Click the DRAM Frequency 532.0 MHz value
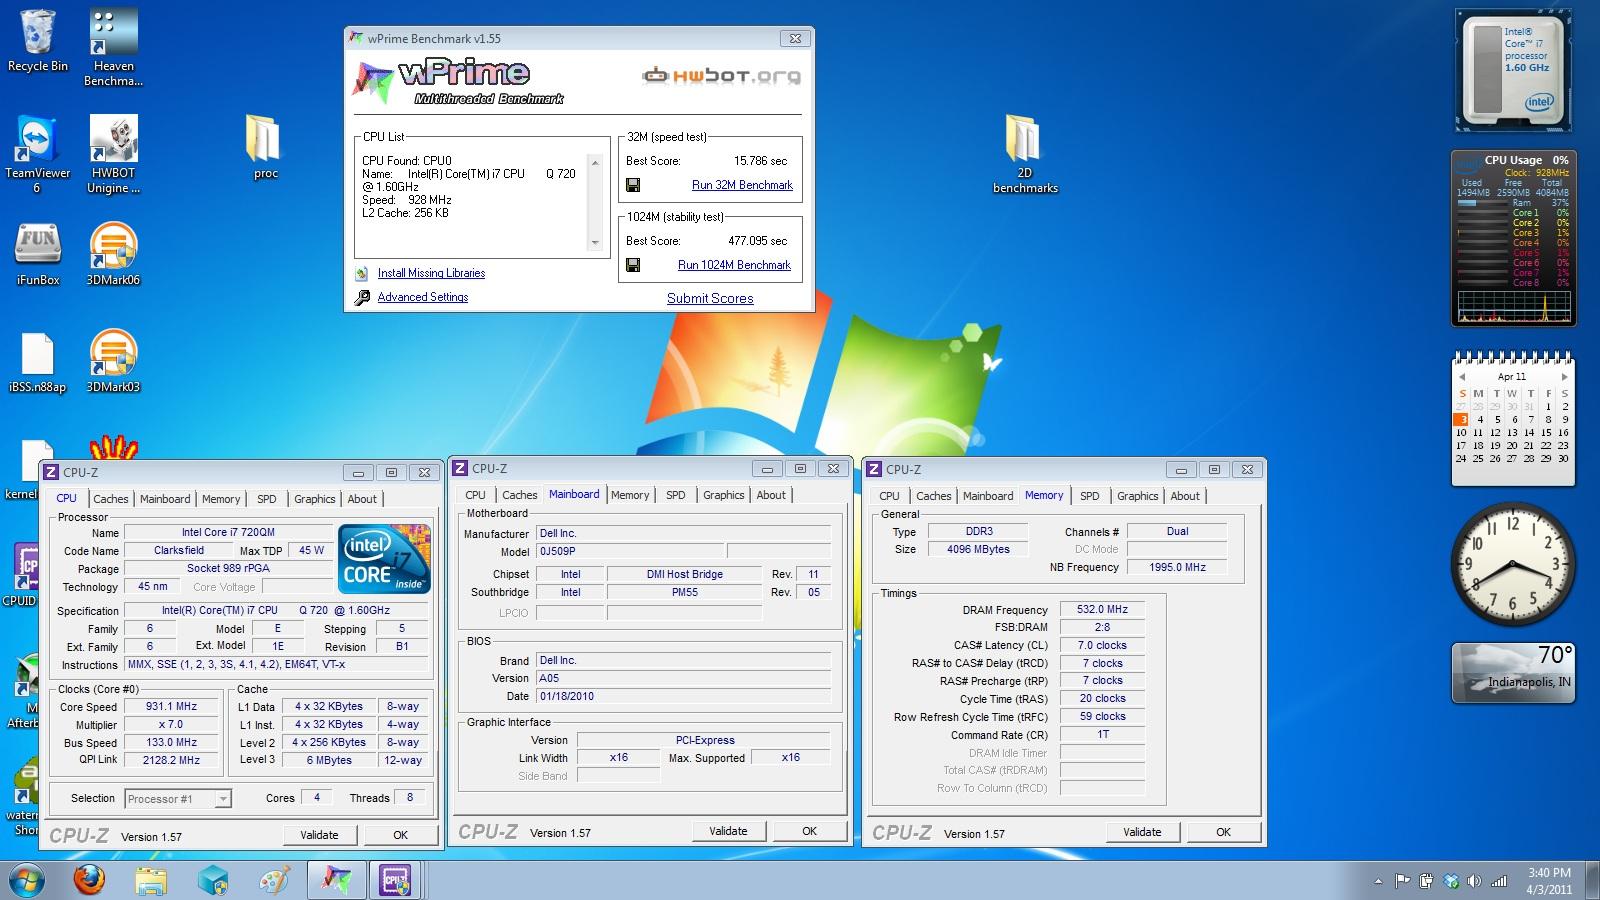Image resolution: width=1600 pixels, height=900 pixels. point(1102,609)
